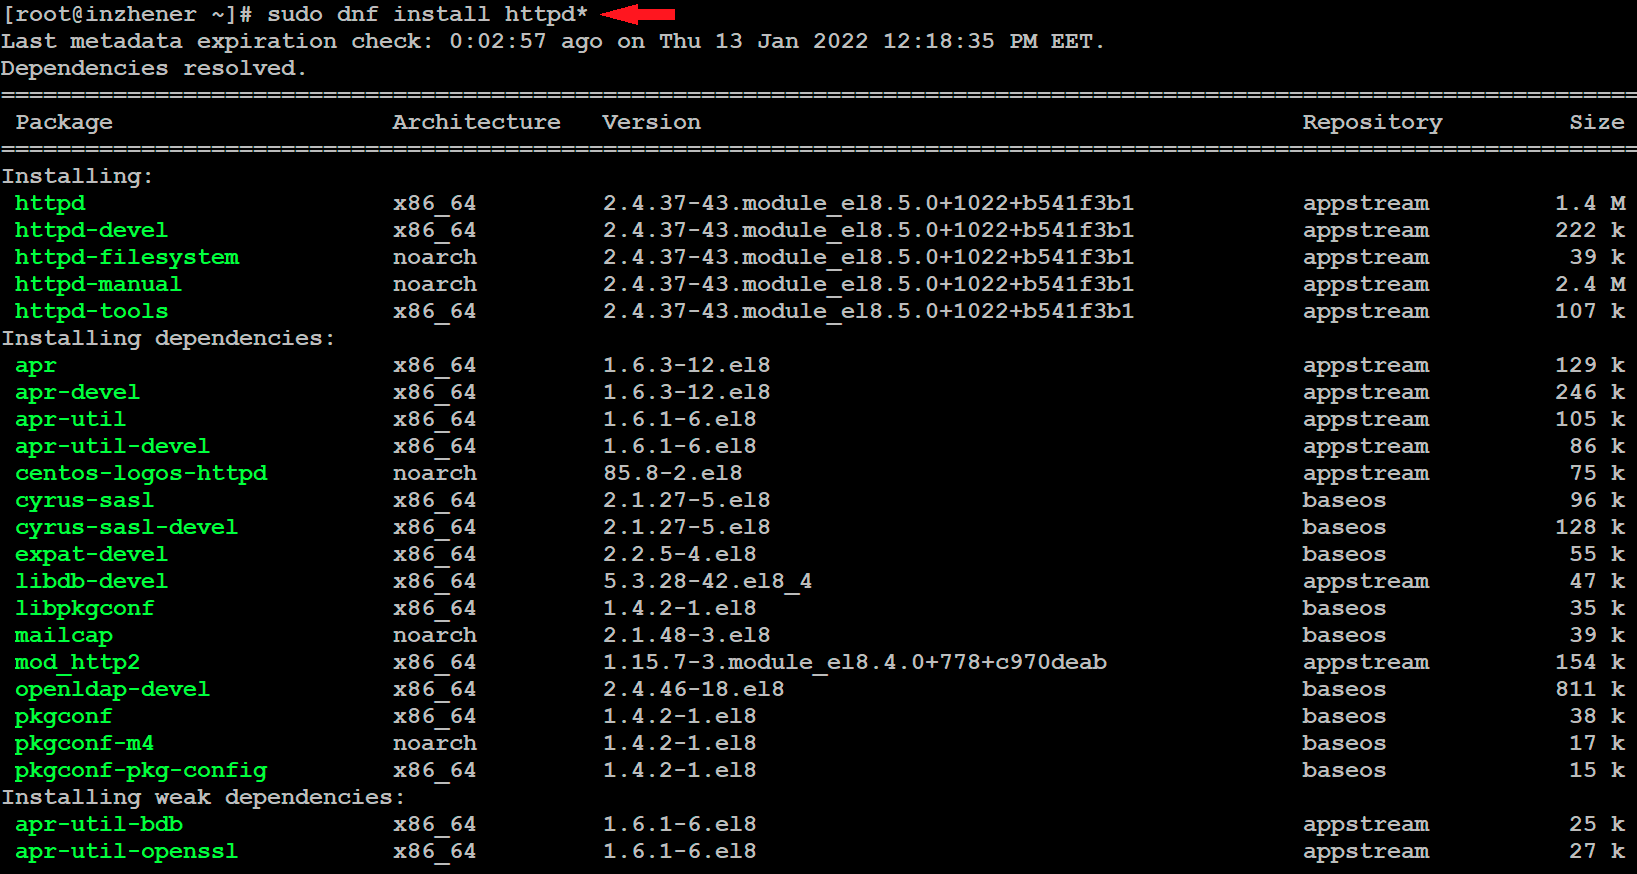Click the size '811 k' of openldap-devel
Image resolution: width=1637 pixels, height=874 pixels.
click(1590, 689)
